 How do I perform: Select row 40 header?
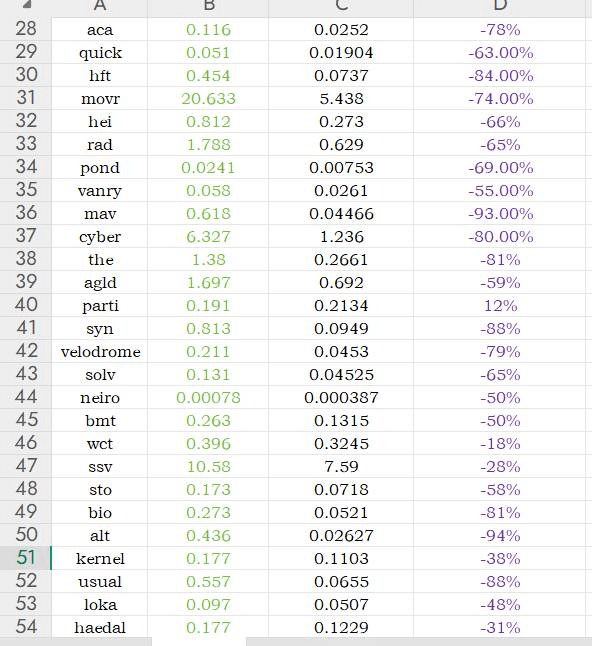(x=26, y=305)
